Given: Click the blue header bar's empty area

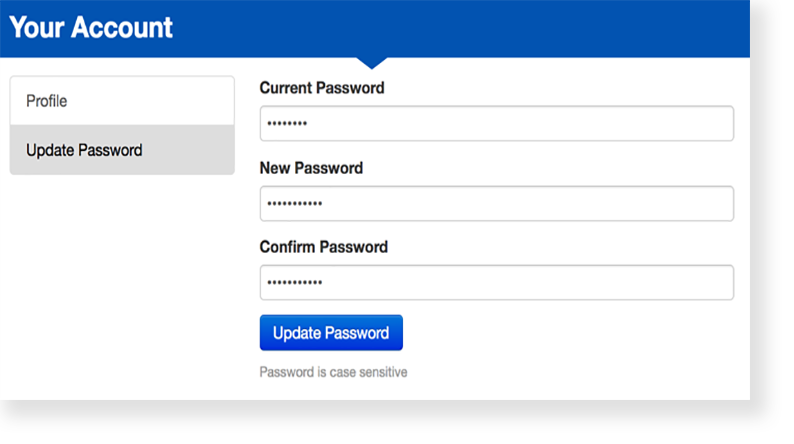Looking at the screenshot, I should tap(500, 27).
